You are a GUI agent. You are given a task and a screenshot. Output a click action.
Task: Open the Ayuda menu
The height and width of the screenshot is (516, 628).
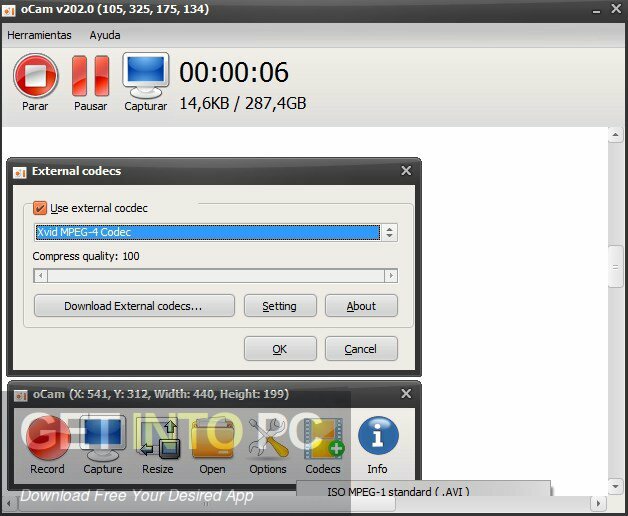click(x=105, y=35)
